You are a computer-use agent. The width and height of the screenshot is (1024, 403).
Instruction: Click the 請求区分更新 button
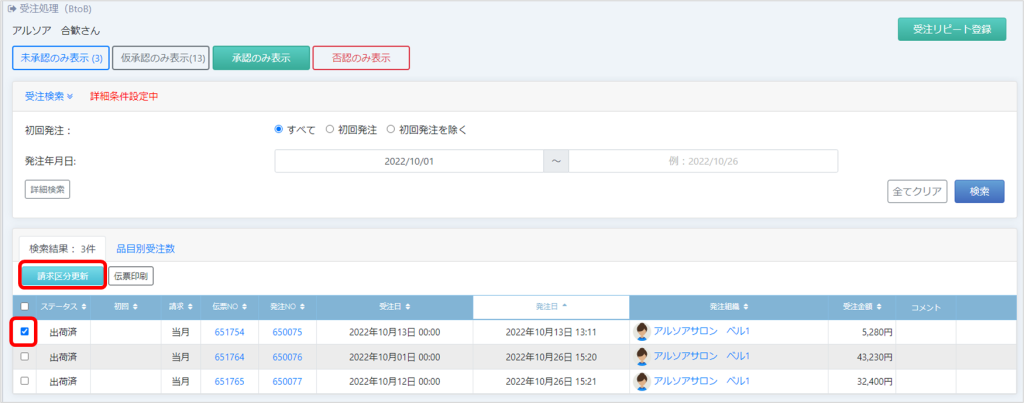pyautogui.click(x=62, y=275)
